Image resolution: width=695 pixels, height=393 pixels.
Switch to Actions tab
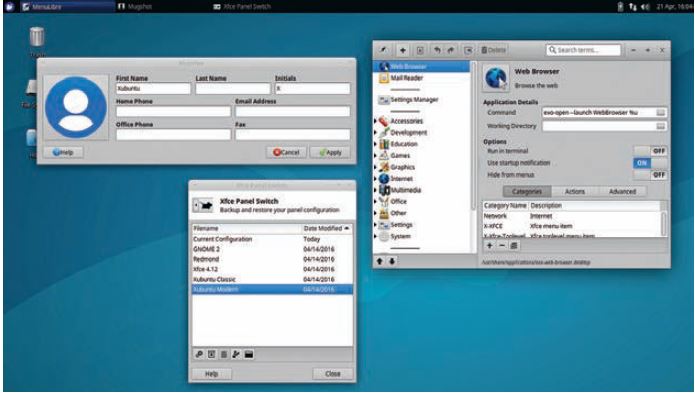[575, 191]
